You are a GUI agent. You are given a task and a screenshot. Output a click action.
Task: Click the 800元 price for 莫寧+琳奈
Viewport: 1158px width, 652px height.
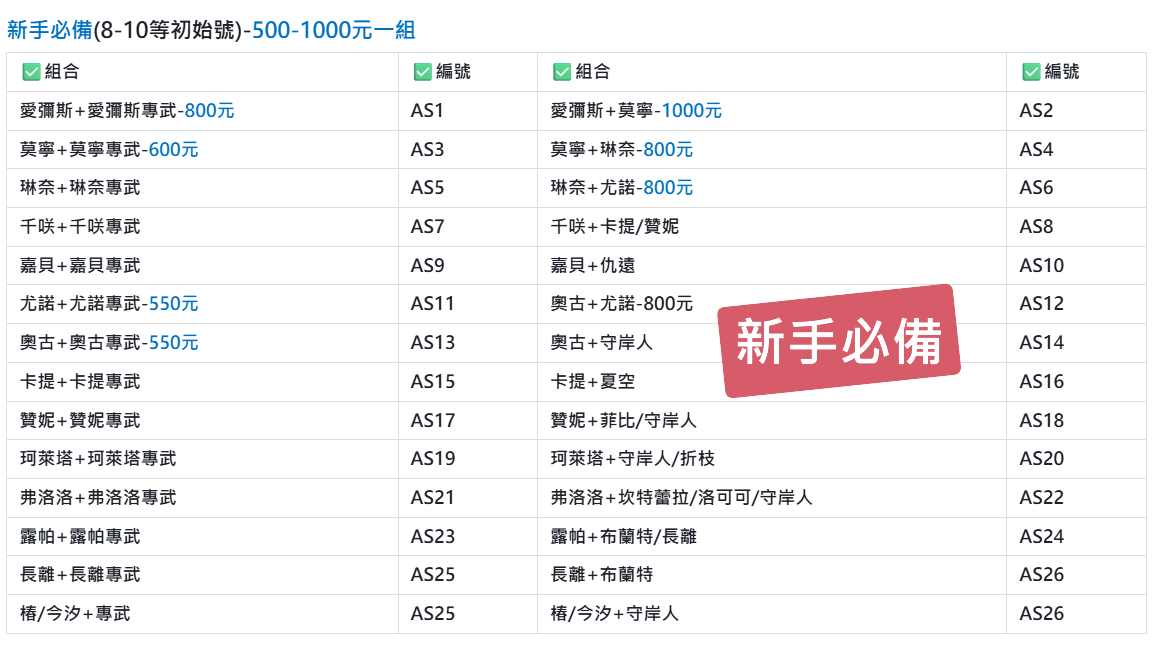coord(668,150)
